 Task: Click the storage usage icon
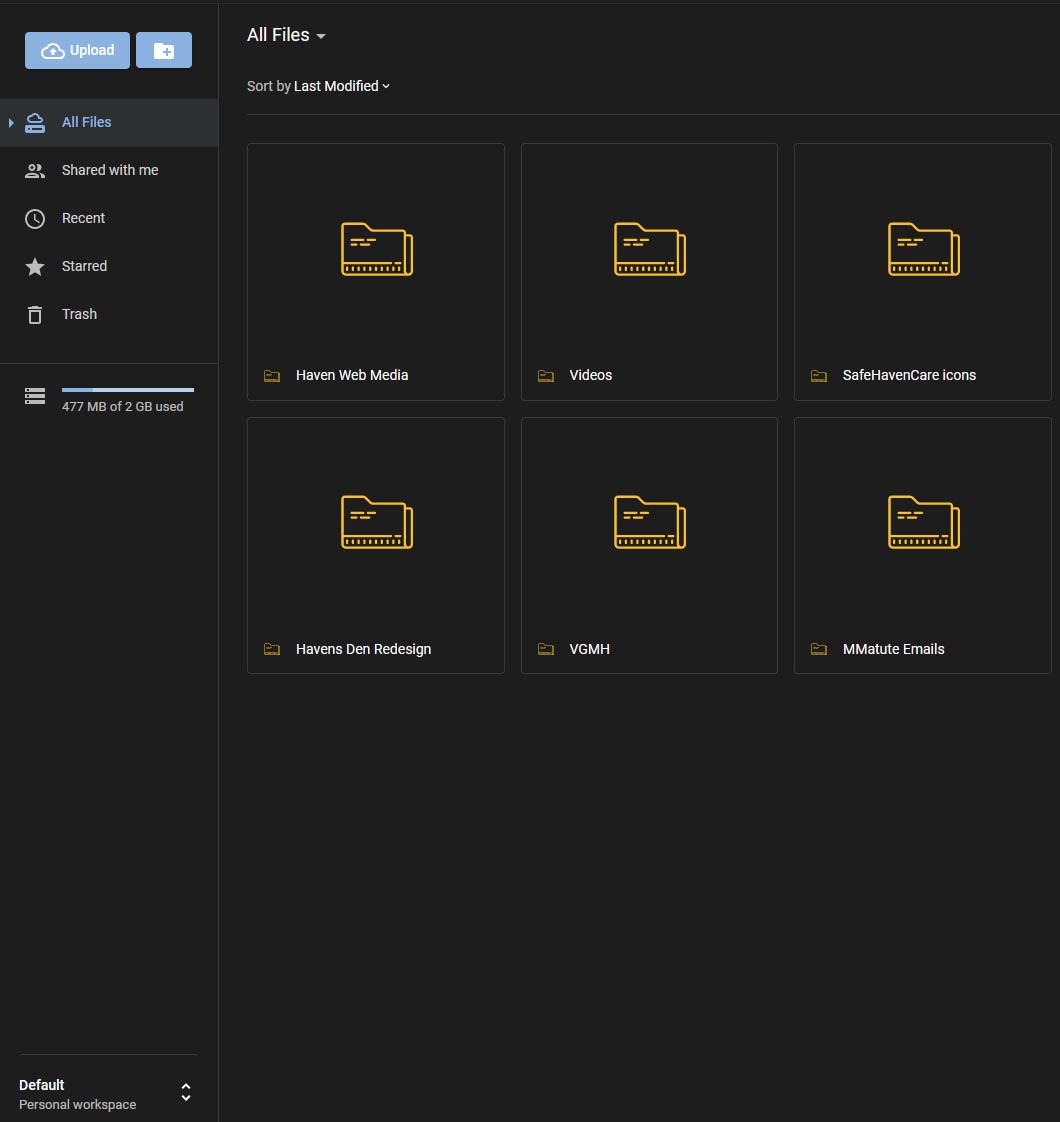tap(35, 396)
